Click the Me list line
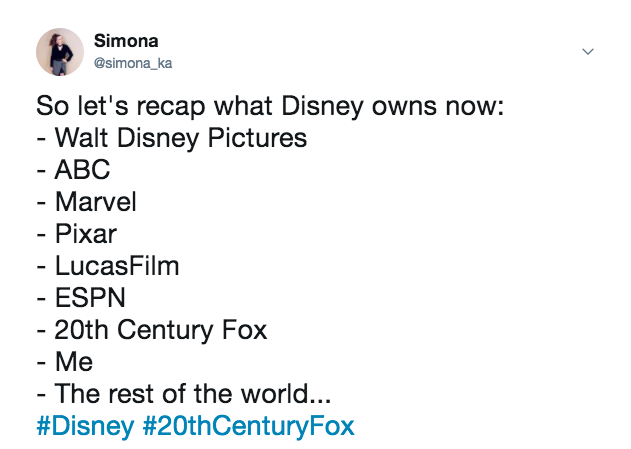631x449 pixels. (65, 362)
